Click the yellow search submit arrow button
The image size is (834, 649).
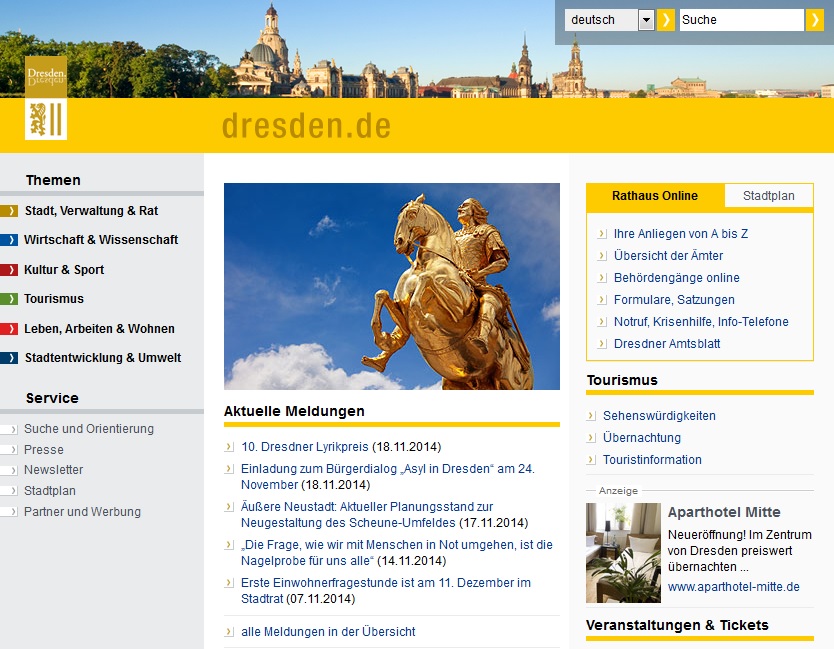click(x=814, y=20)
